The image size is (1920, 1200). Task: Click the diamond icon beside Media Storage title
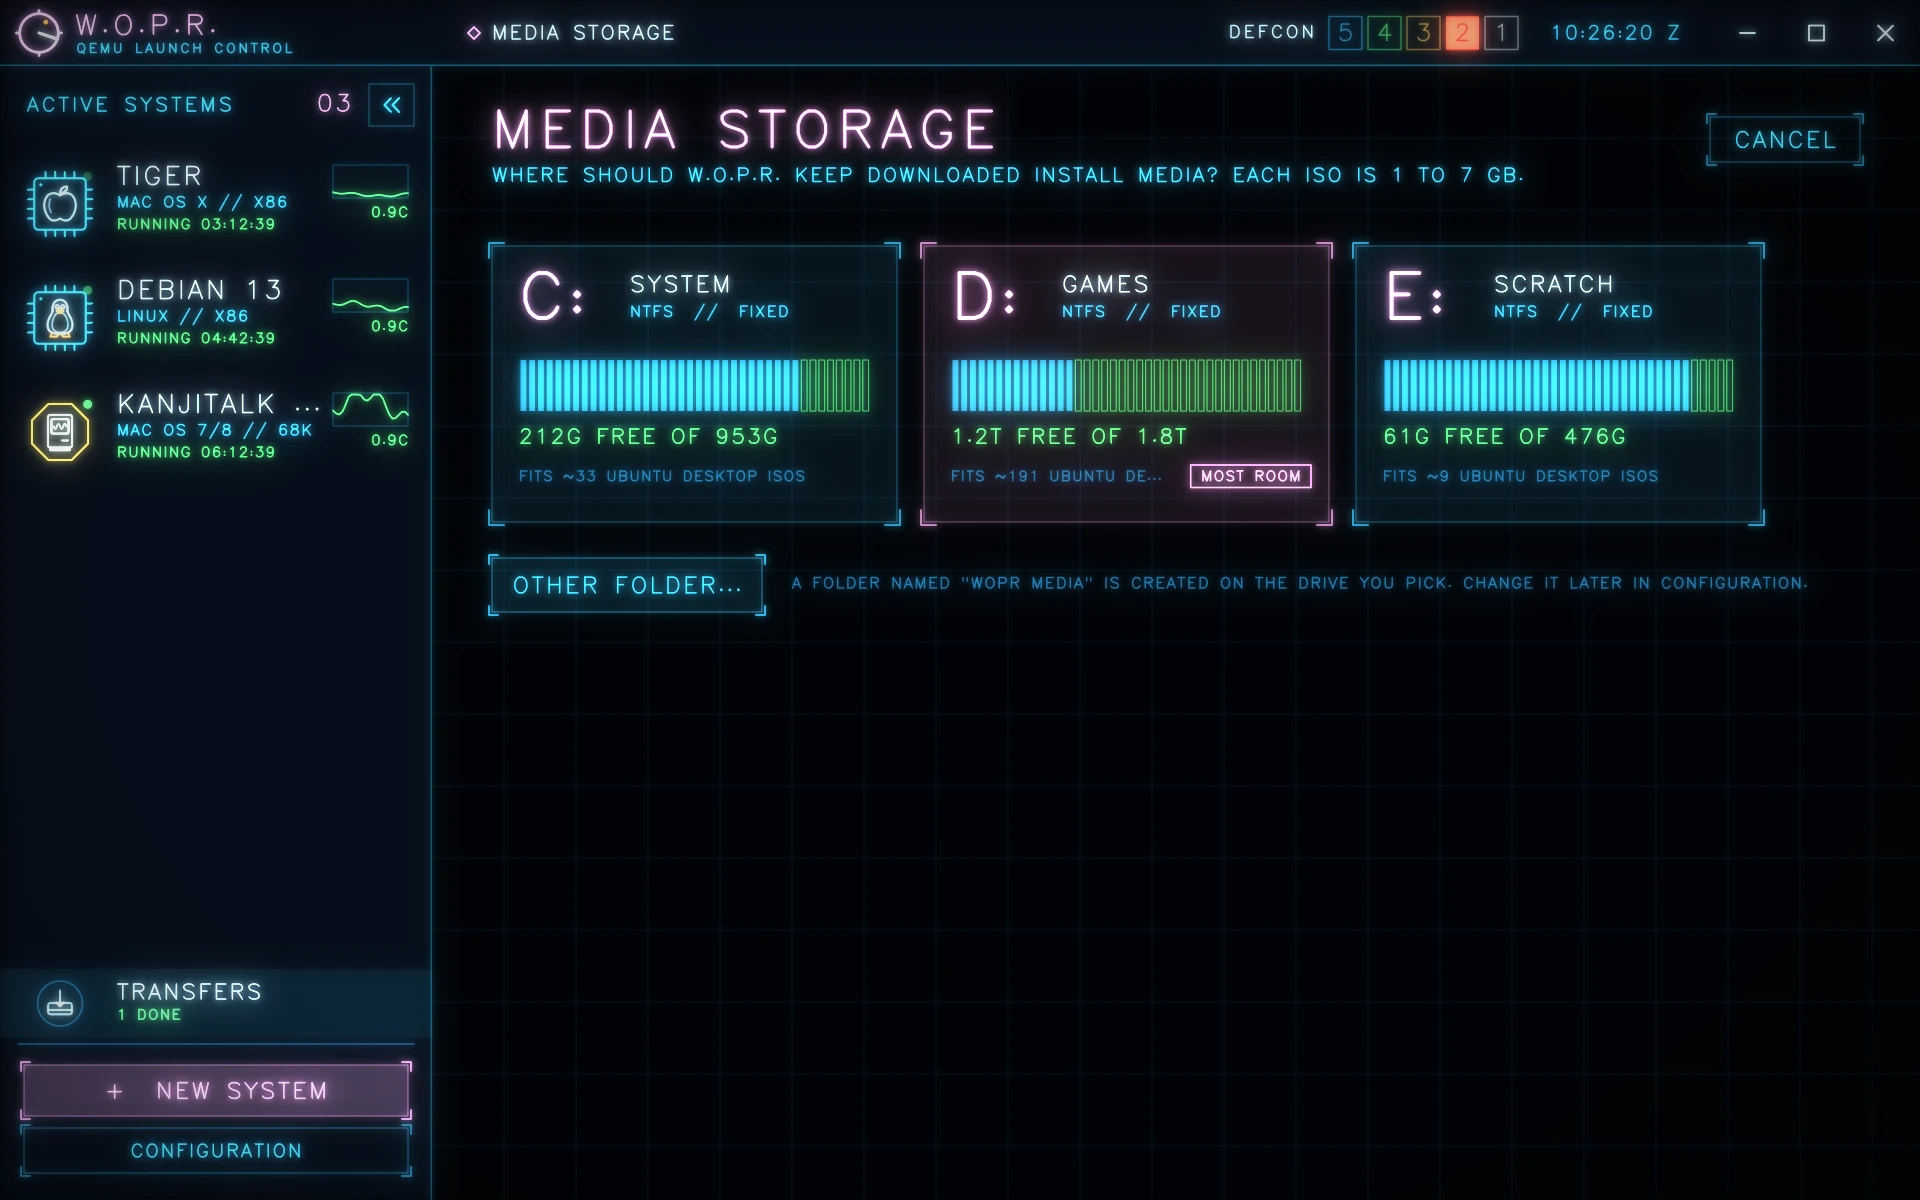[474, 33]
